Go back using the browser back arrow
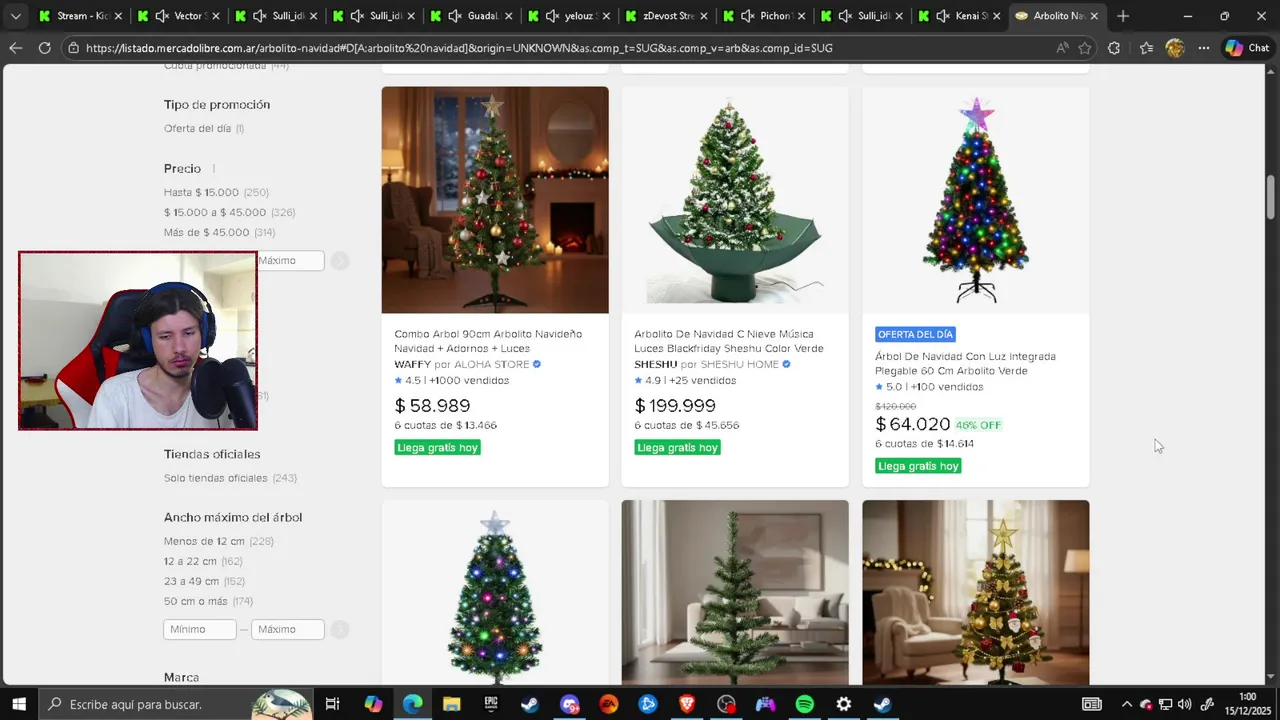Image resolution: width=1280 pixels, height=720 pixels. [15, 48]
